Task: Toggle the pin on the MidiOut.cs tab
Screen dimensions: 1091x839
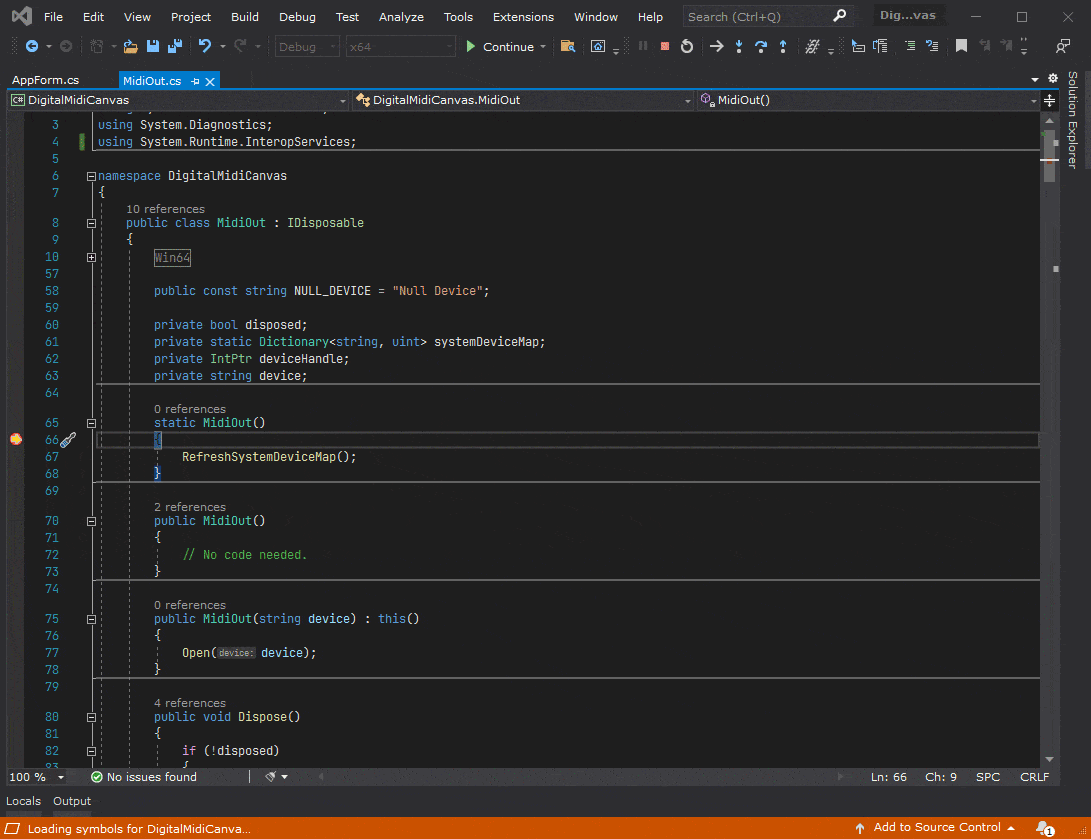Action: tap(195, 81)
